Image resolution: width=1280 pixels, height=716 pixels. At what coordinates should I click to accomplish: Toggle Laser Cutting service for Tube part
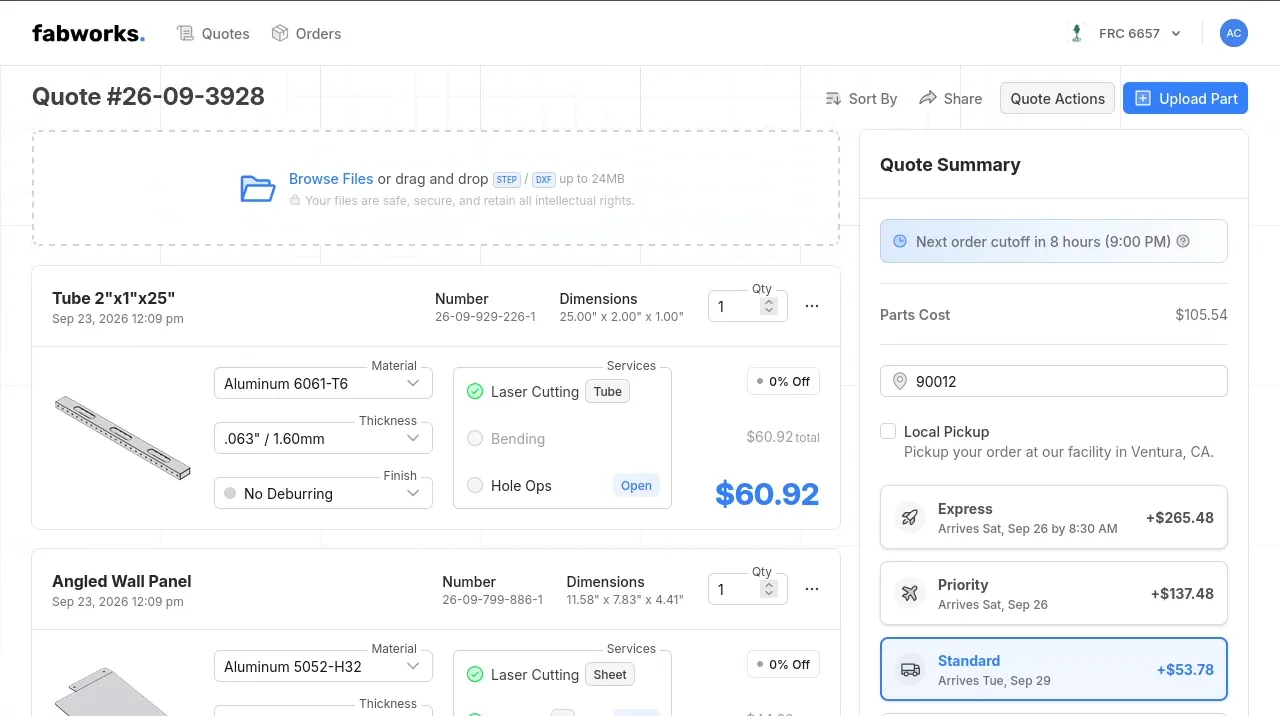(x=475, y=392)
